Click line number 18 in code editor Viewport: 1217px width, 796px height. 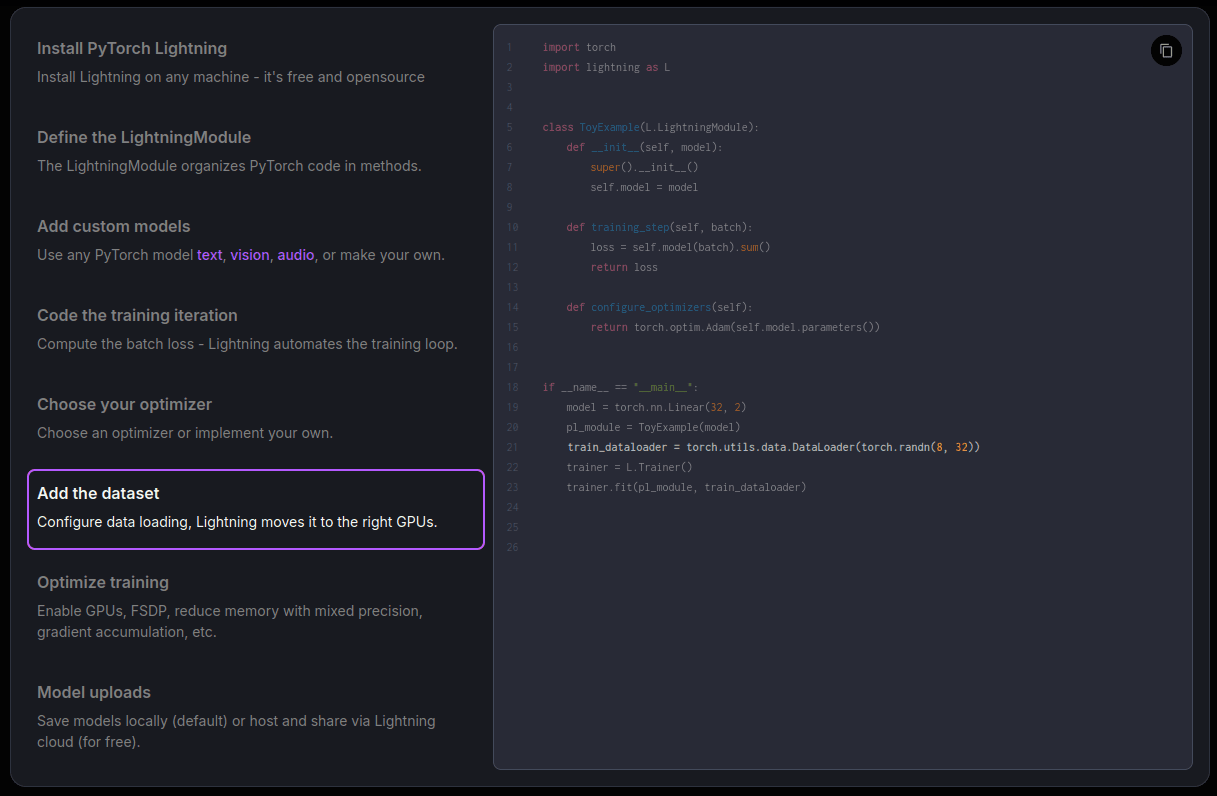click(x=512, y=387)
